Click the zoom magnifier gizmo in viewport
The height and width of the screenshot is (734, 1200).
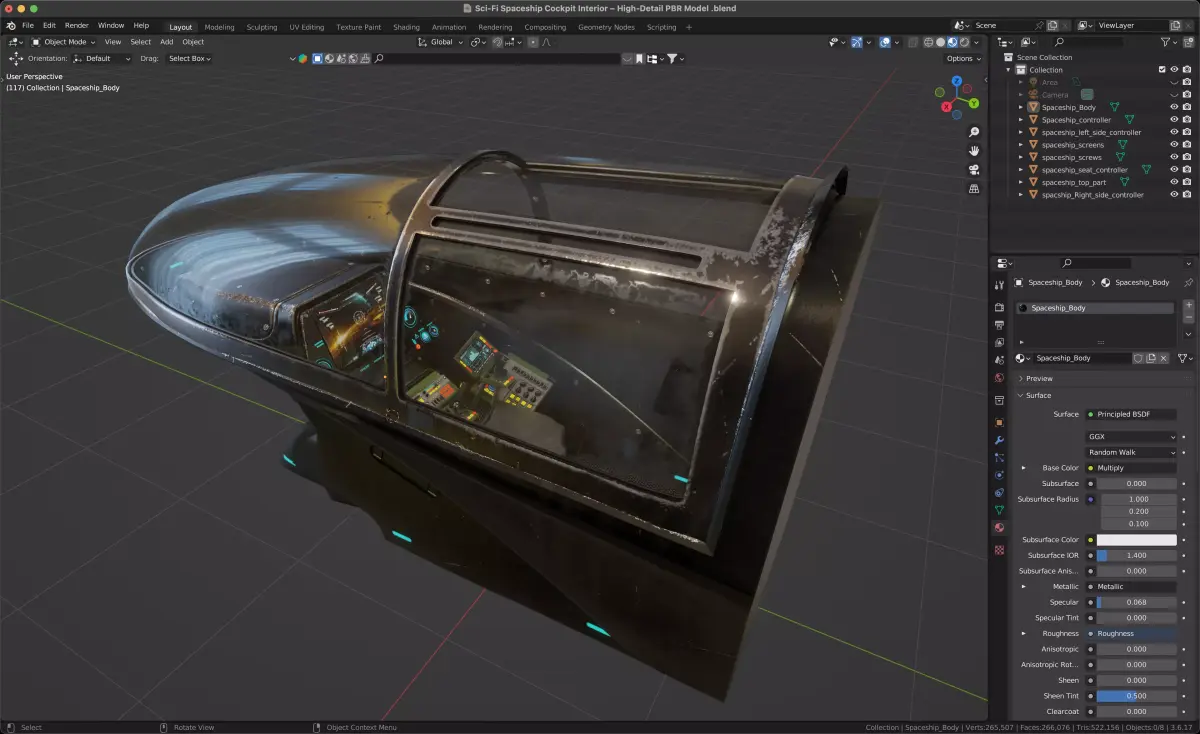pyautogui.click(x=974, y=132)
